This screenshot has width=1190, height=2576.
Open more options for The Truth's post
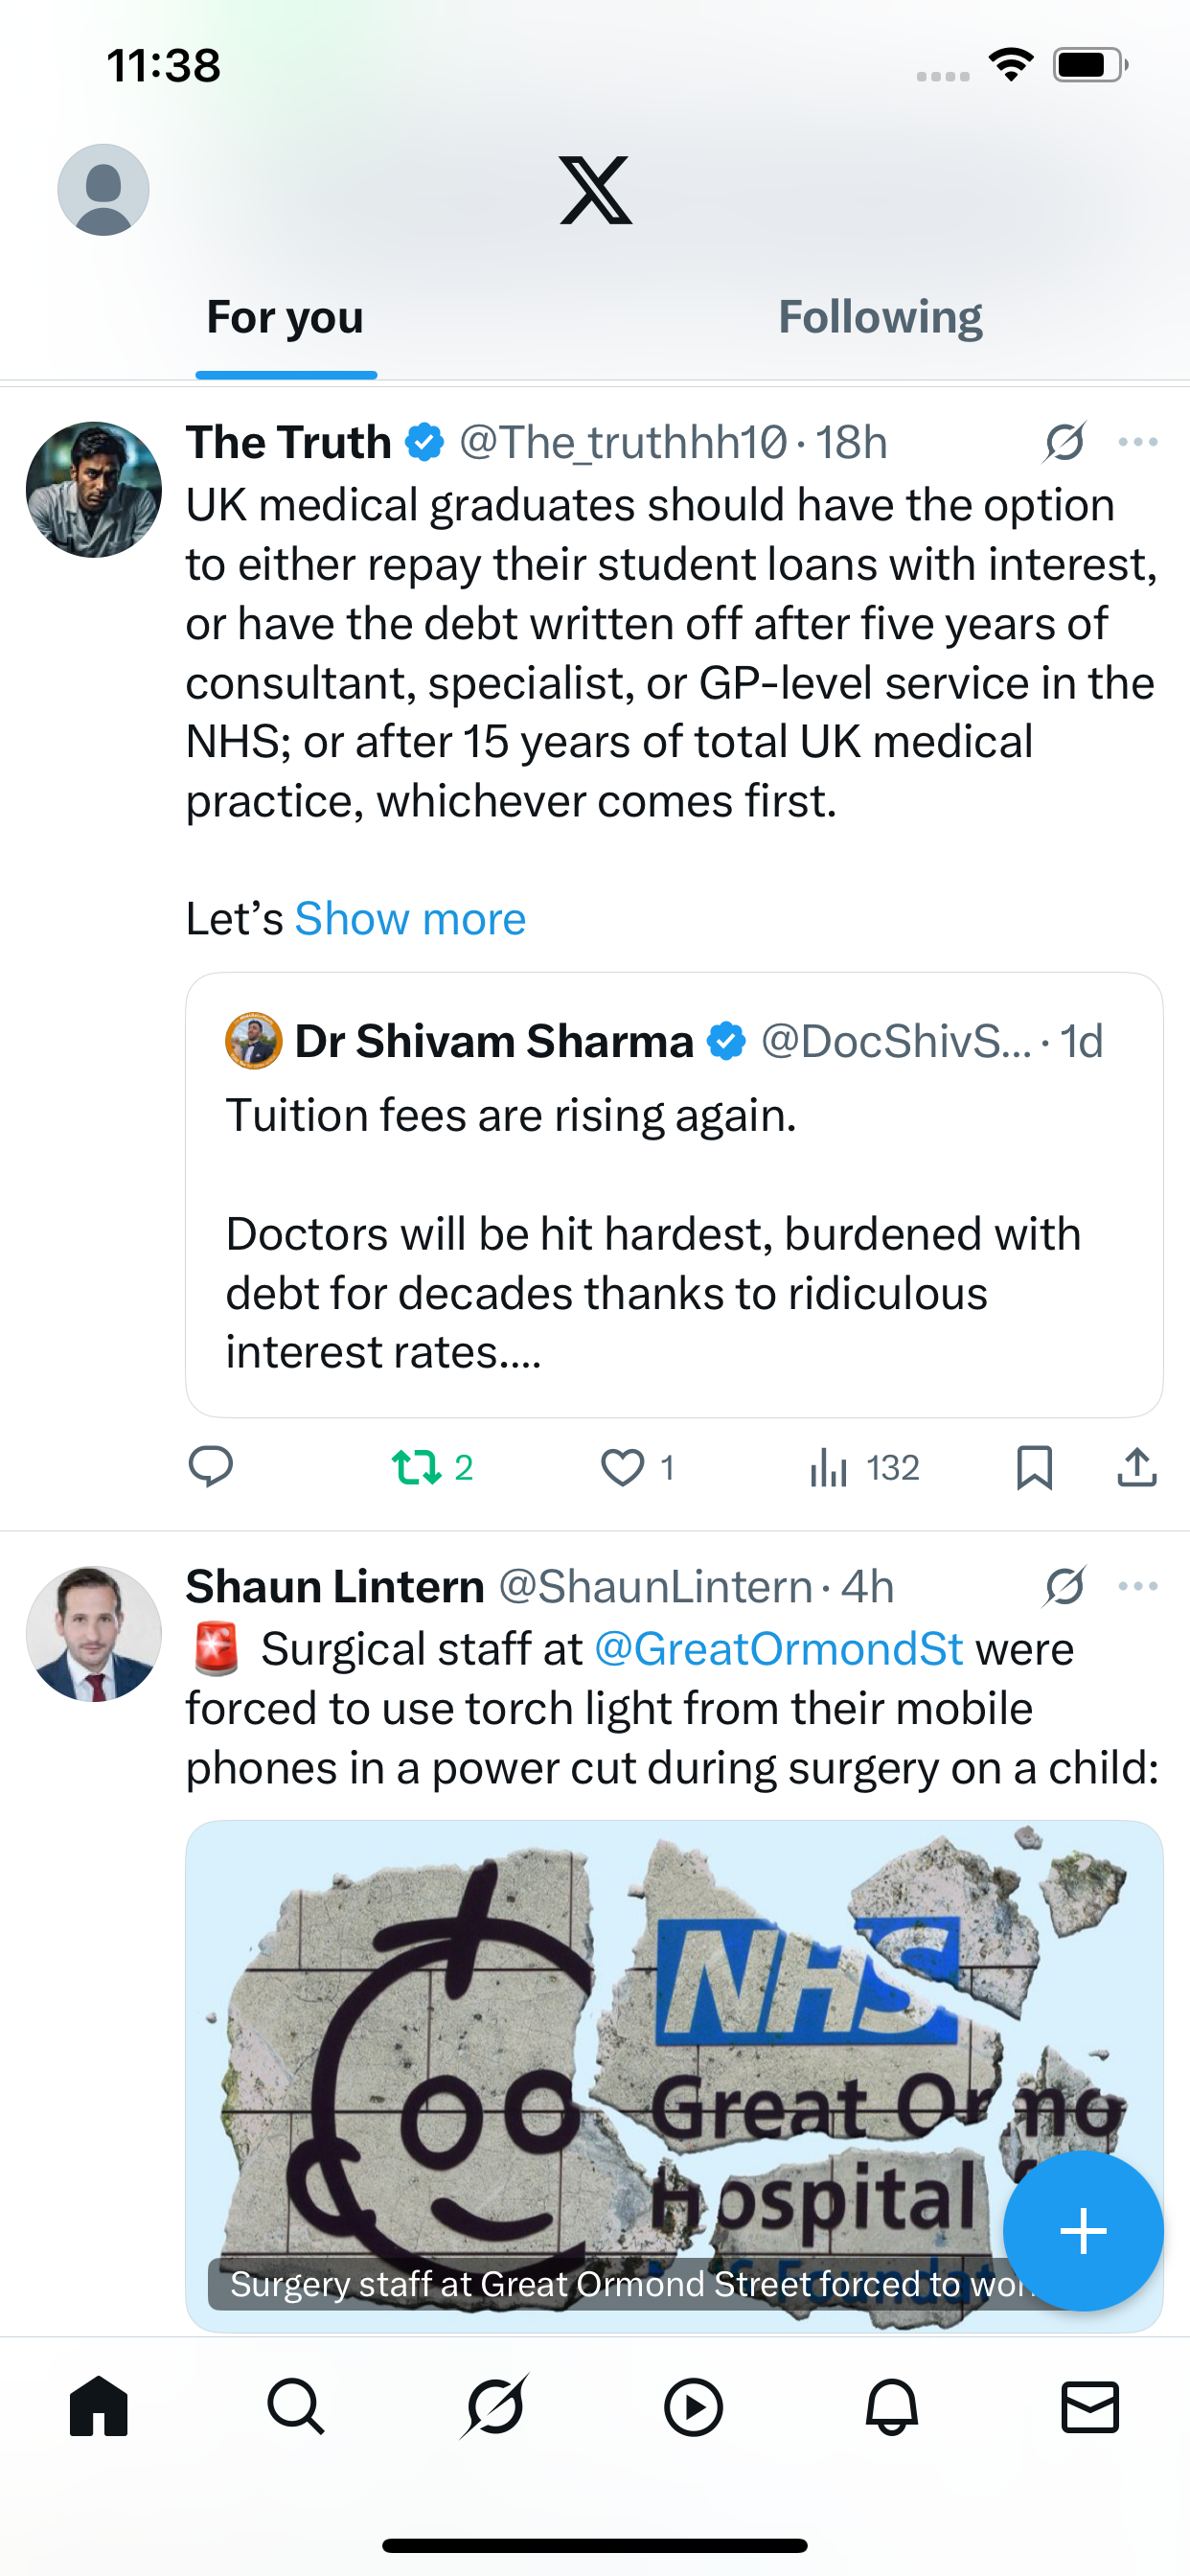coord(1138,442)
